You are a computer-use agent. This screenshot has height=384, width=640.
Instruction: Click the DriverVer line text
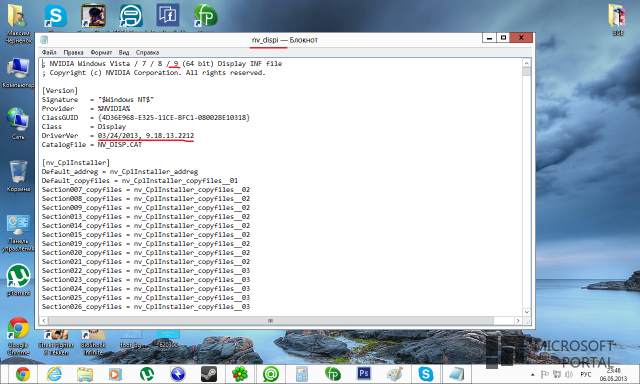118,135
